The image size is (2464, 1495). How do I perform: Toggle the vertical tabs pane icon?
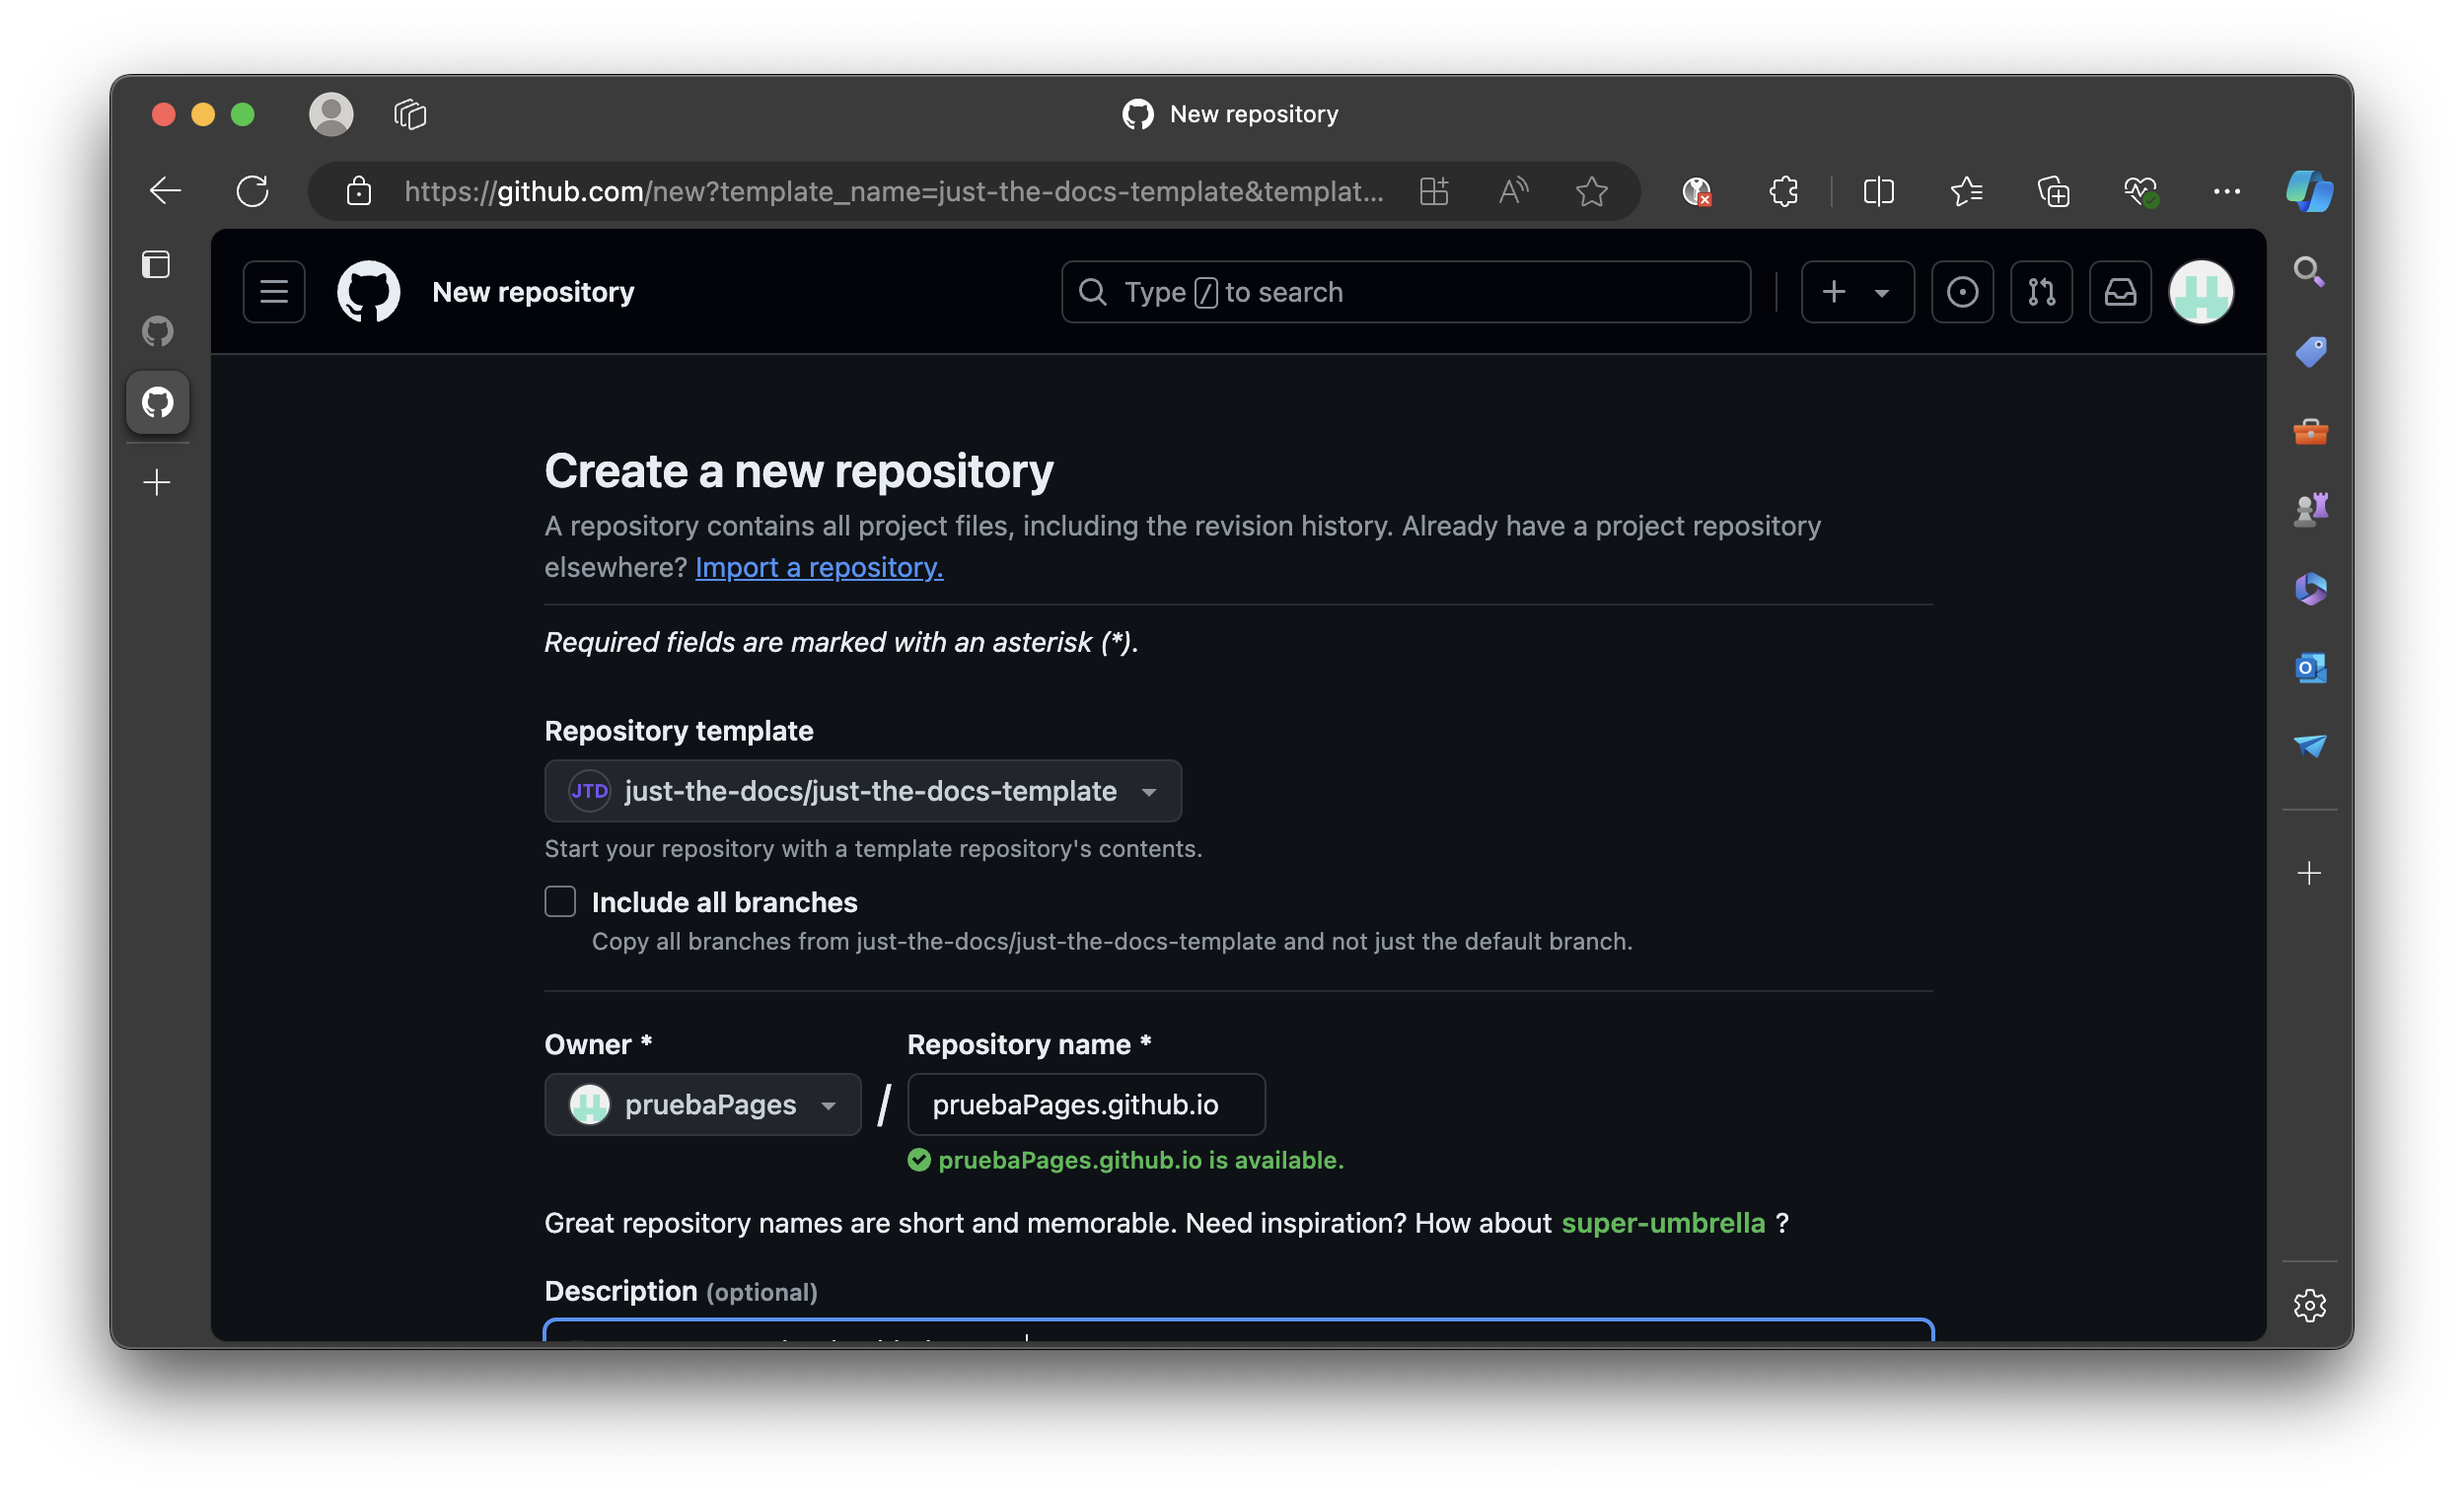click(x=156, y=265)
